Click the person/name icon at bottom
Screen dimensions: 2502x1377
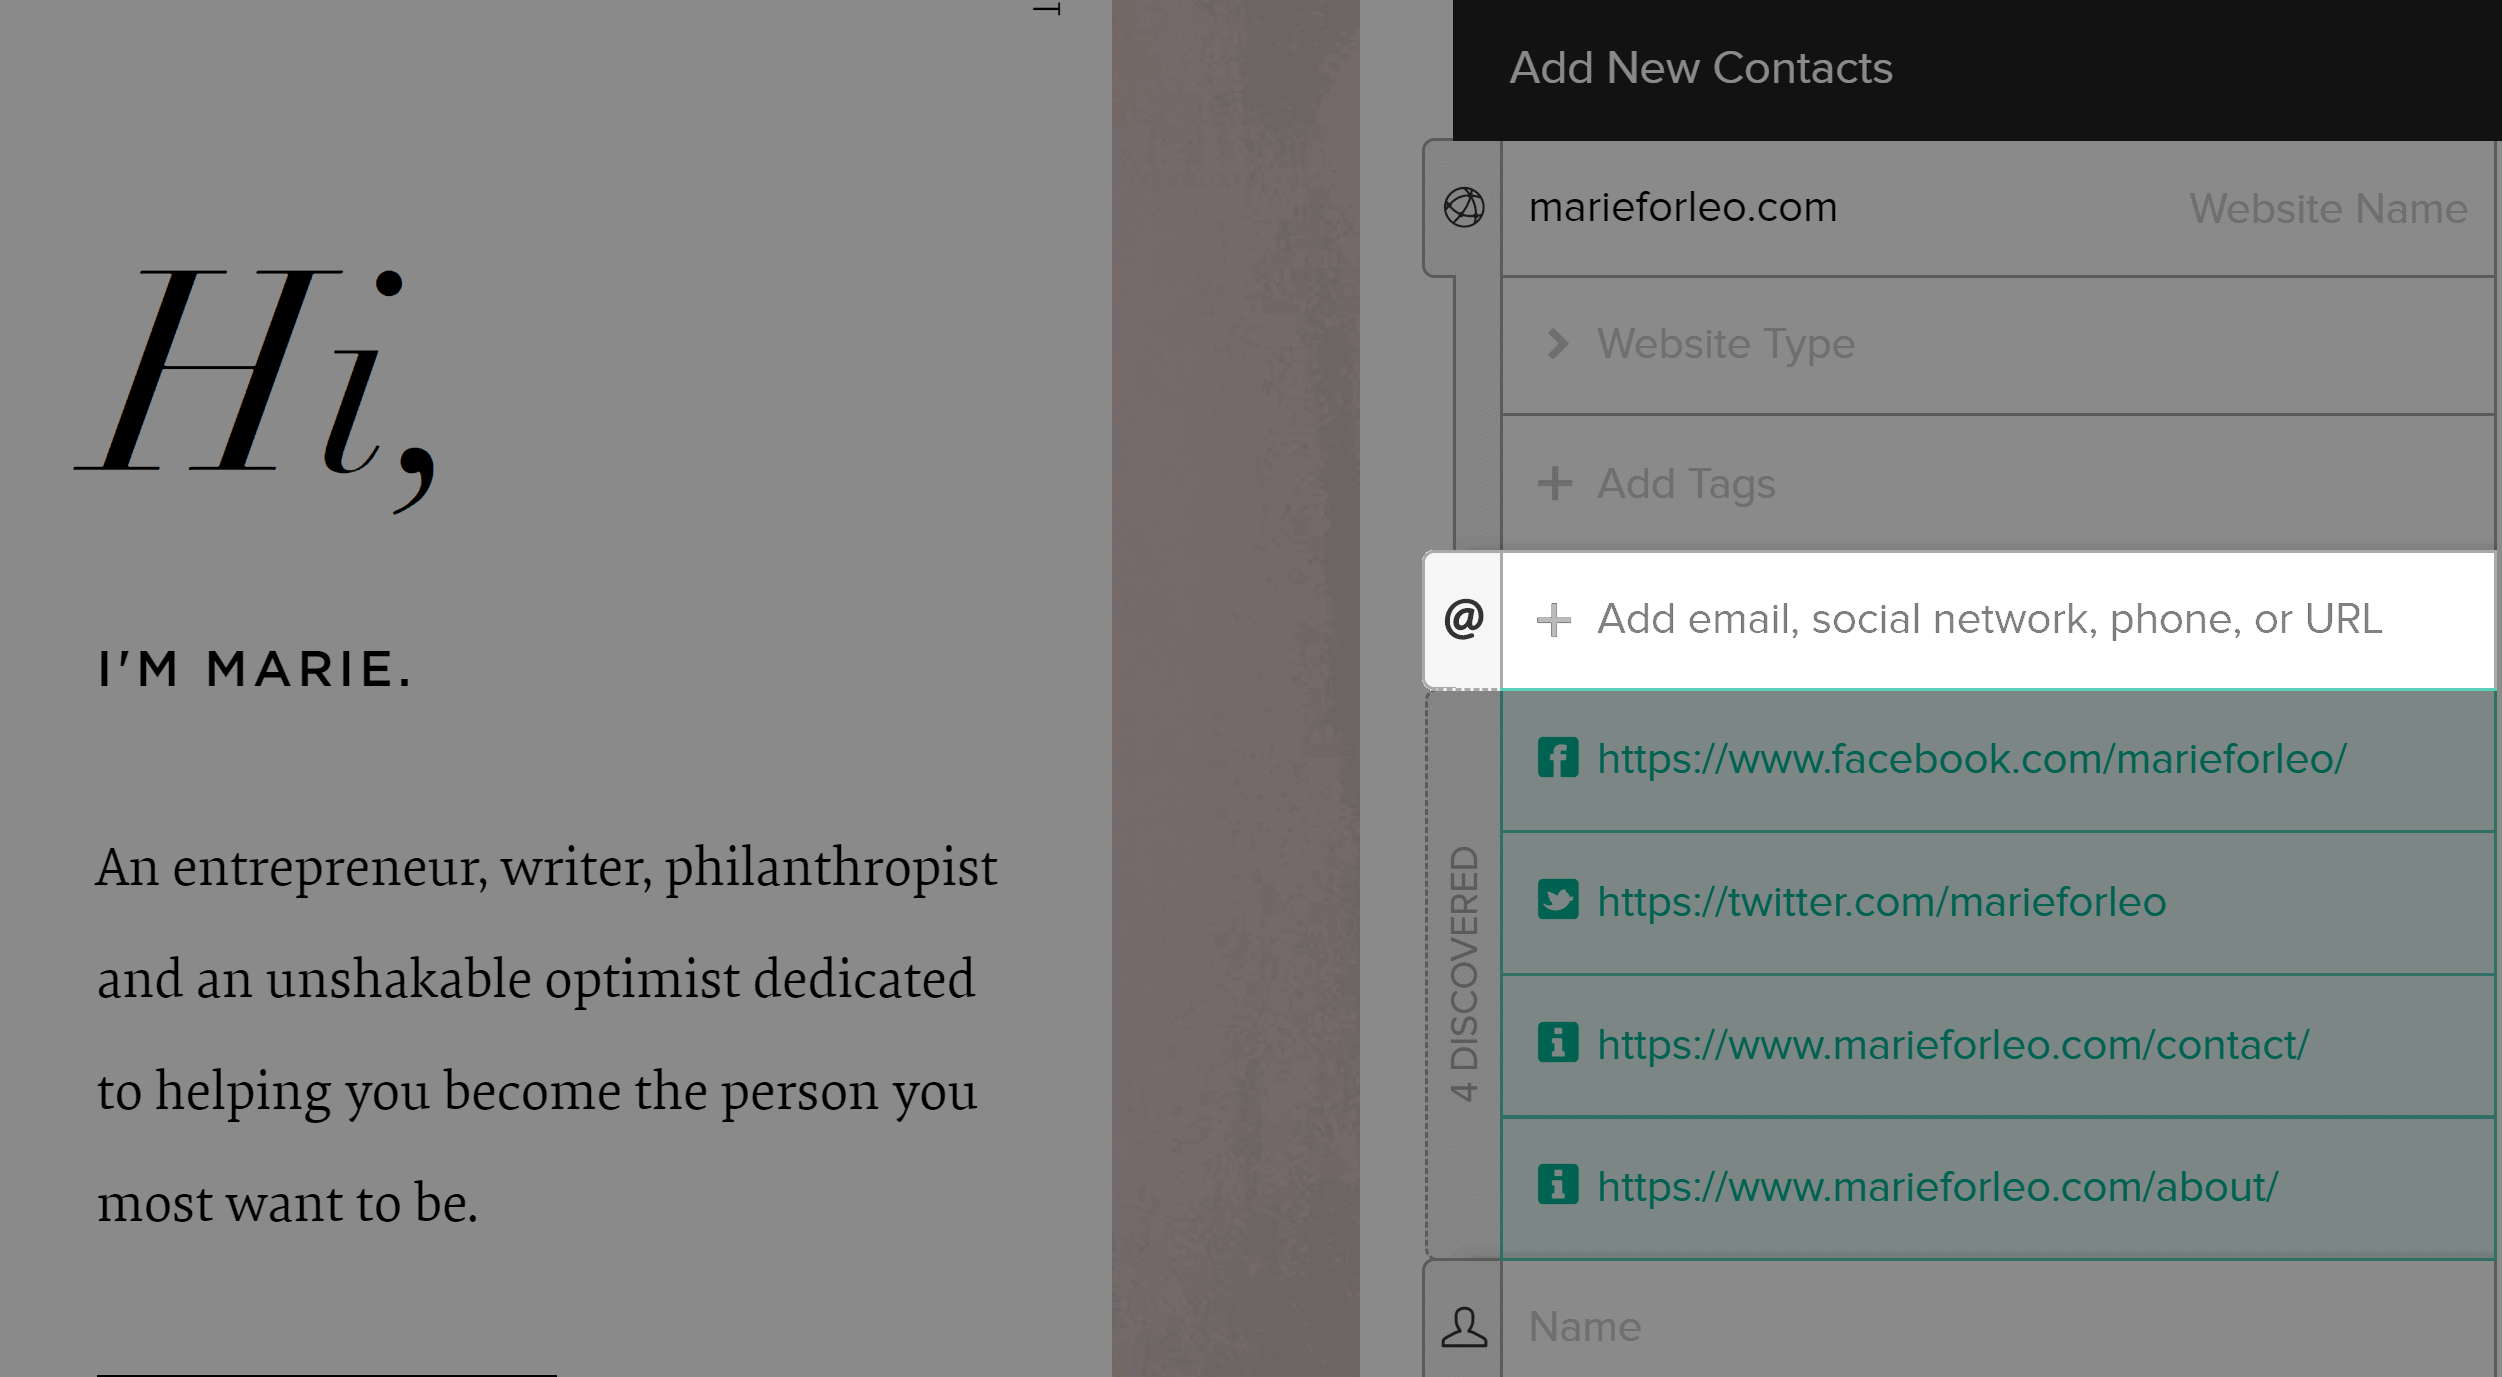click(1461, 1328)
